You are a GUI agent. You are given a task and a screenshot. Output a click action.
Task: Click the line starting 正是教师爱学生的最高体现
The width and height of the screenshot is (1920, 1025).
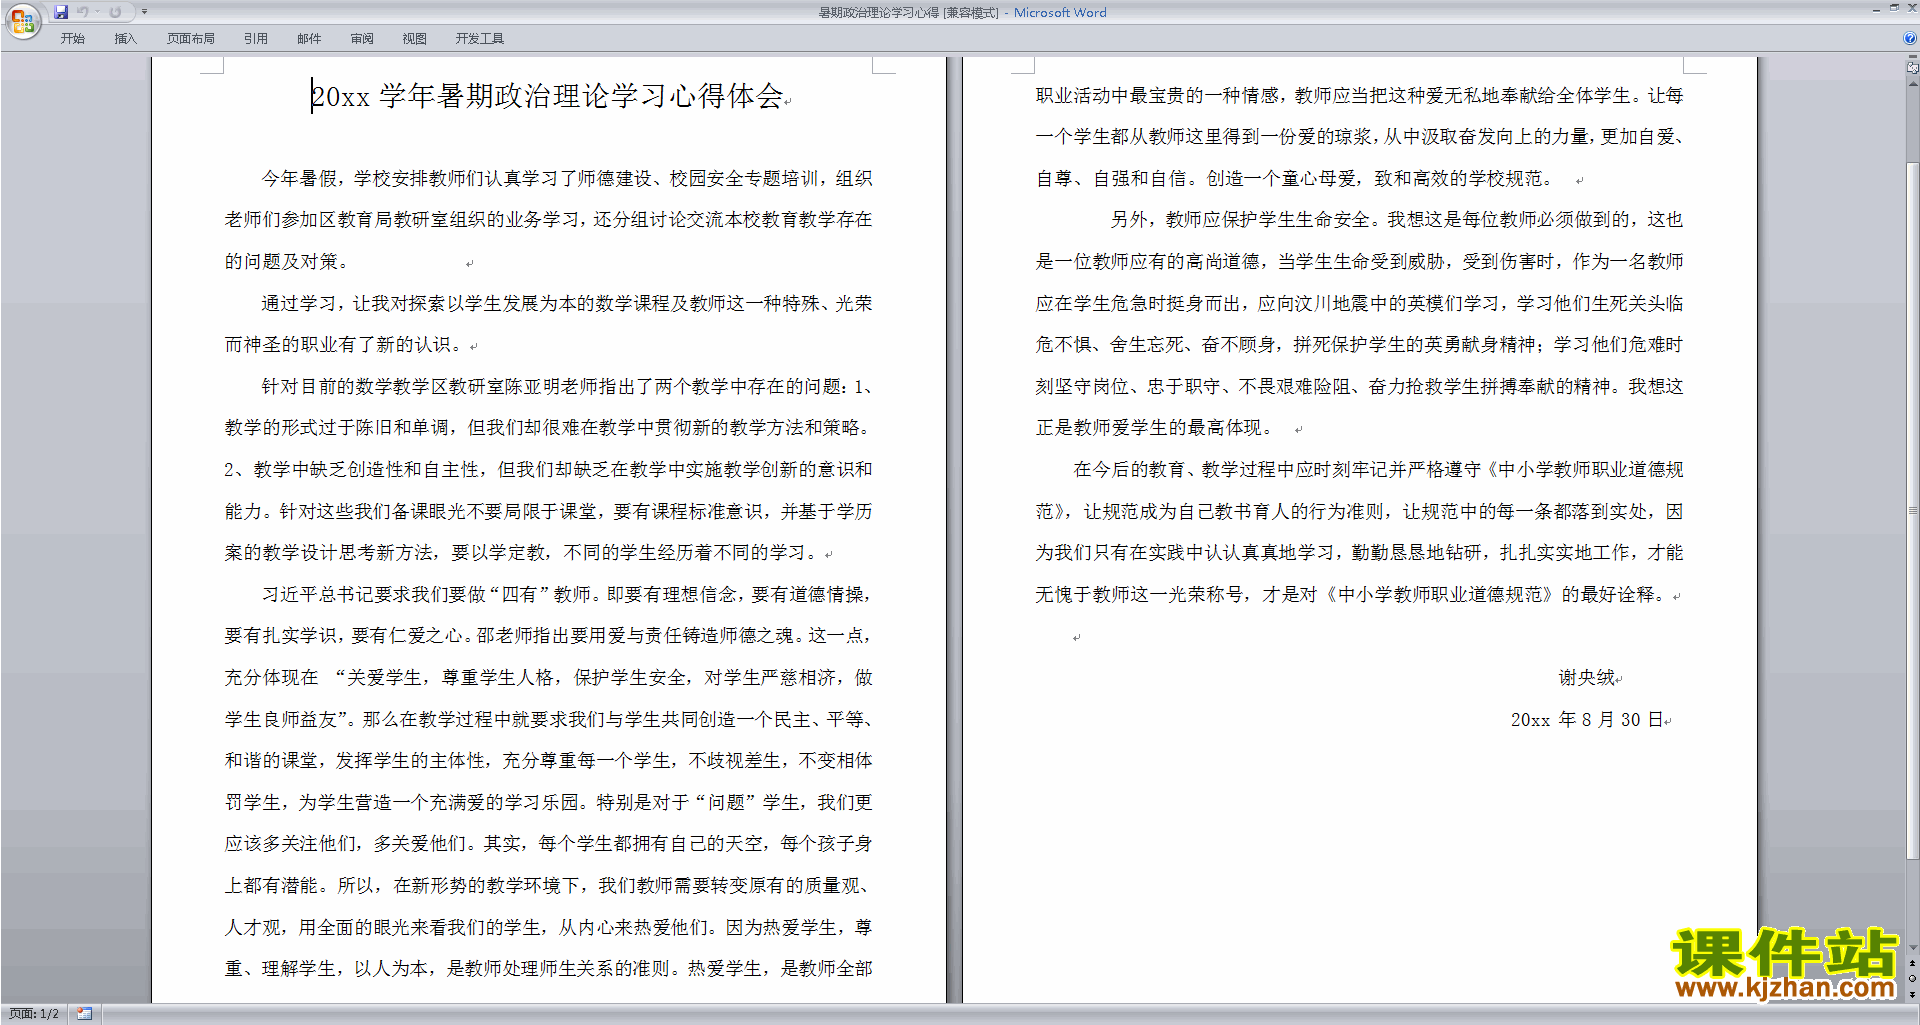pyautogui.click(x=1154, y=428)
